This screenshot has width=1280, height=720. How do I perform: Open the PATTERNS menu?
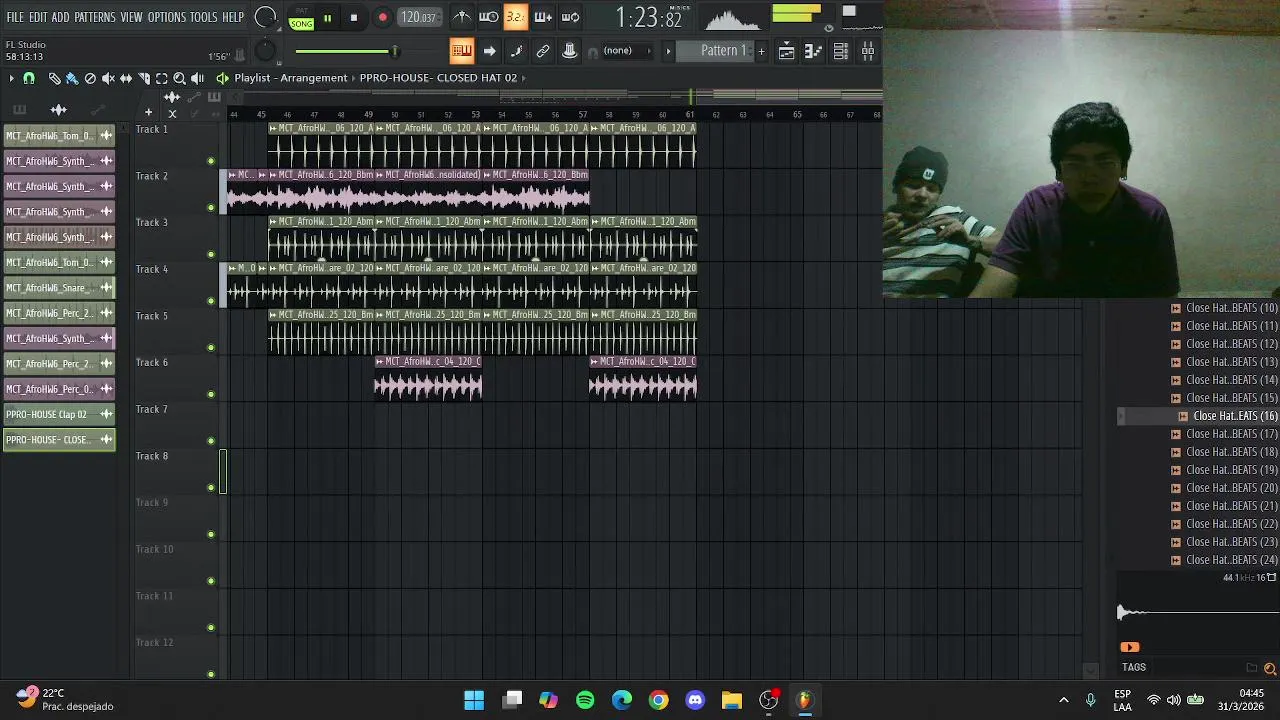click(95, 17)
